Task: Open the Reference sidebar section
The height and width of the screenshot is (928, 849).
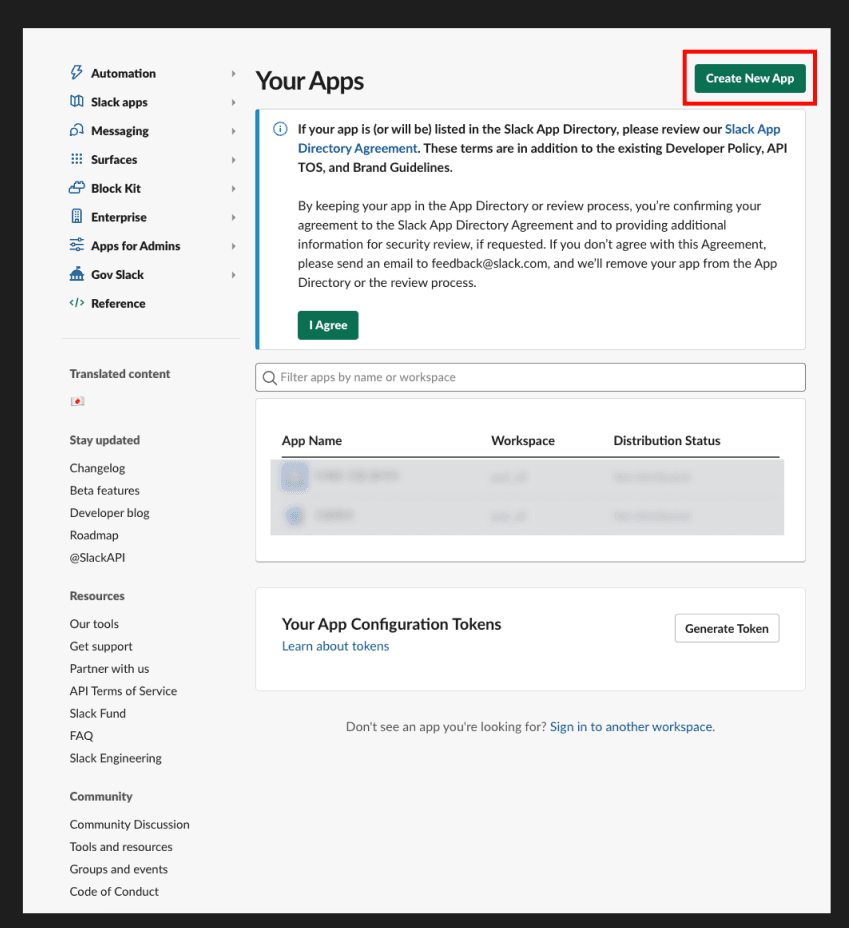Action: 118,303
